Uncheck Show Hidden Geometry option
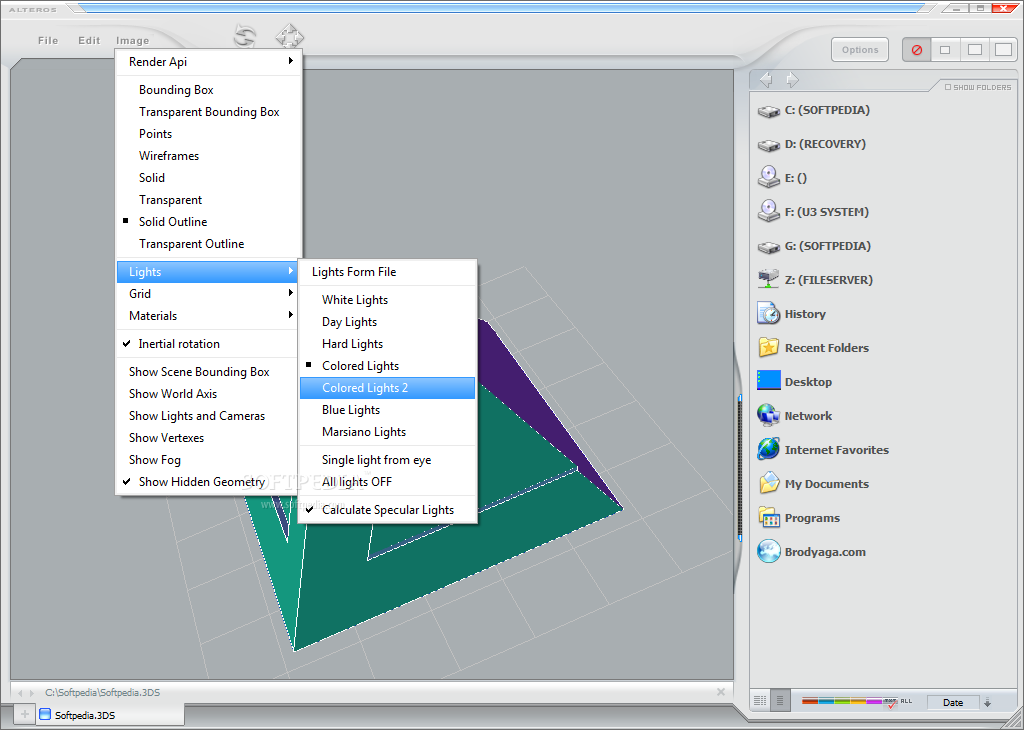This screenshot has height=730, width=1024. pyautogui.click(x=208, y=481)
